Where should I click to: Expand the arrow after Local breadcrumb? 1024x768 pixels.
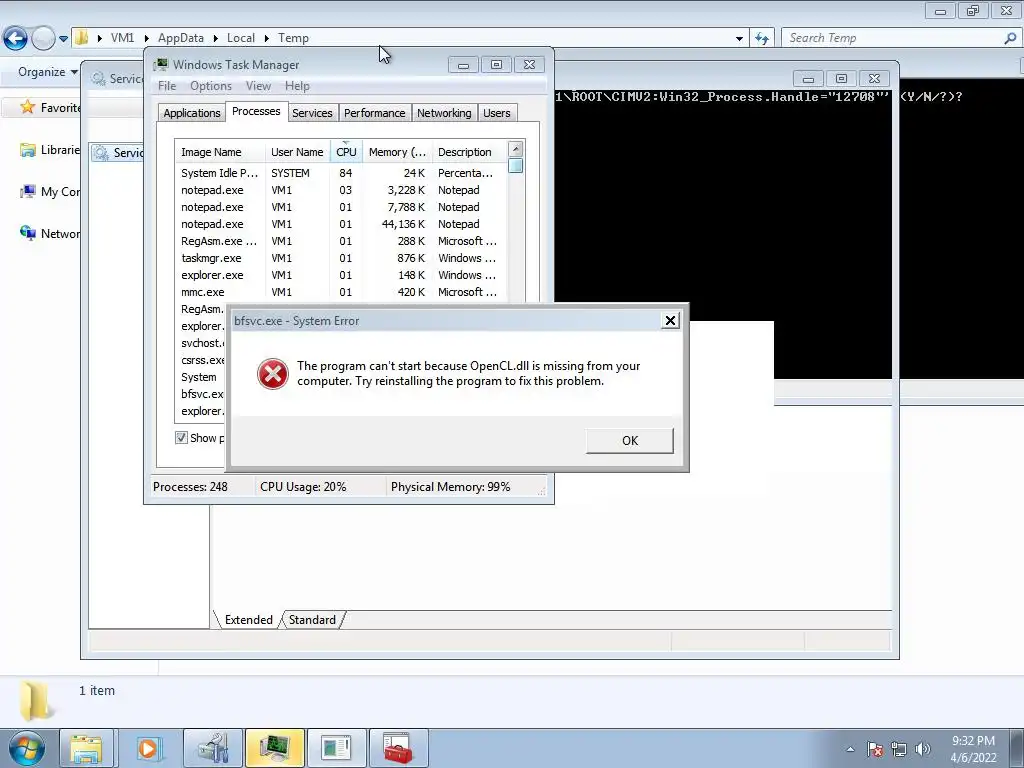(267, 38)
